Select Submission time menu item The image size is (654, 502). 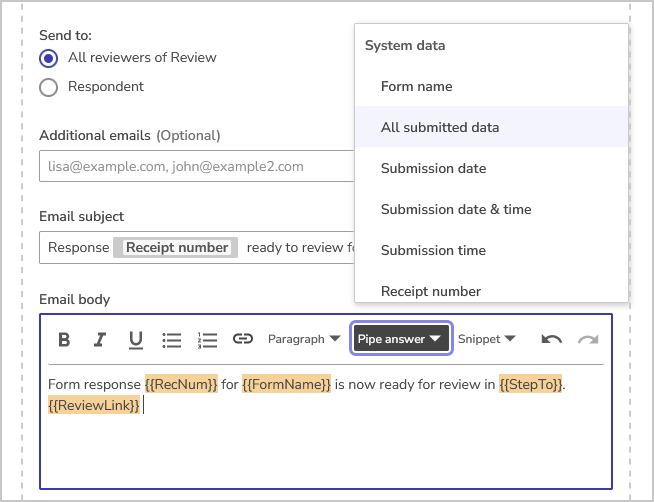pyautogui.click(x=491, y=250)
